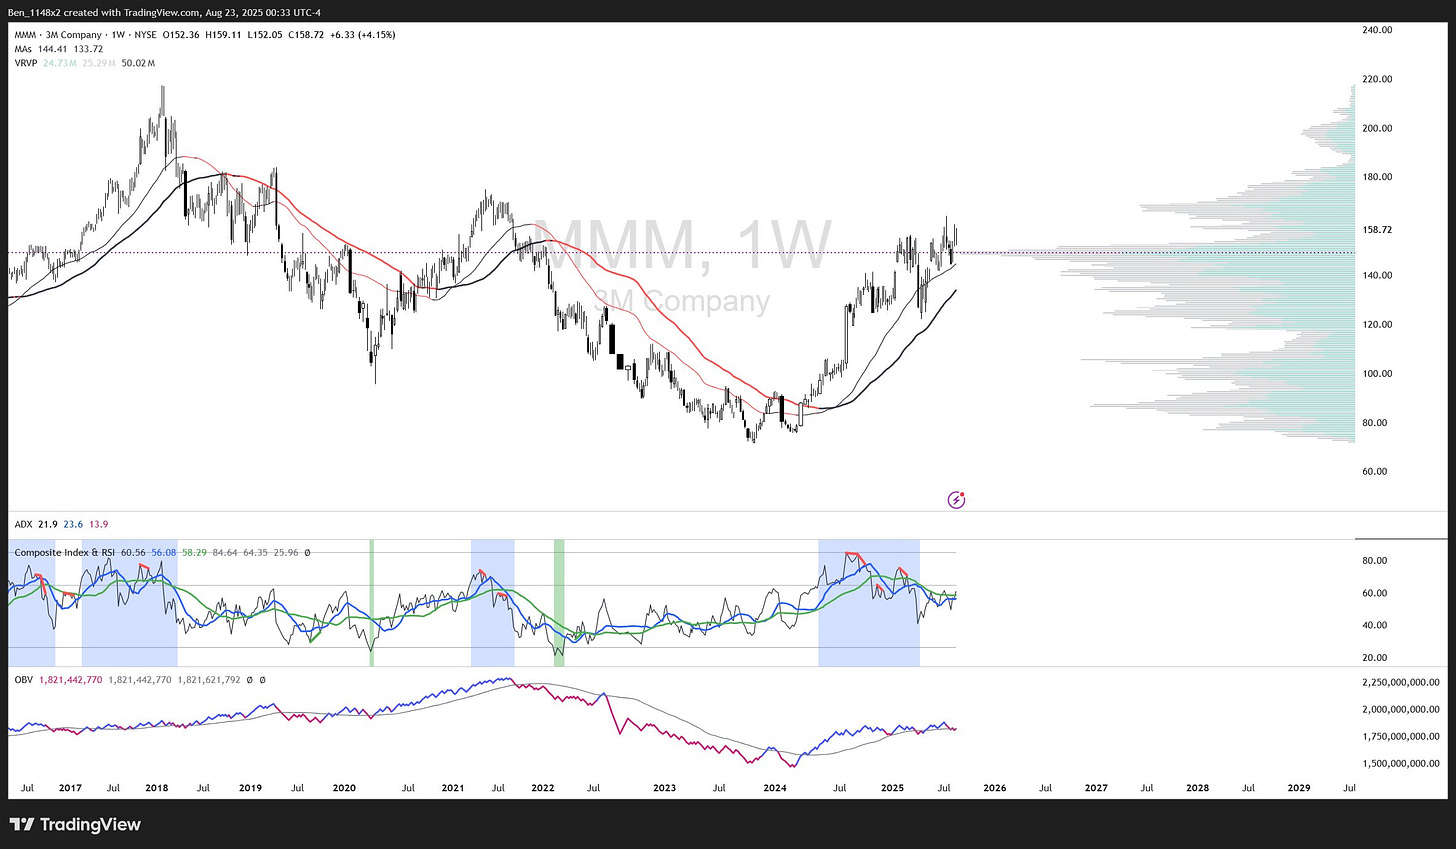
Task: Click the 40.00 RSI pane axis label
Action: (1374, 625)
